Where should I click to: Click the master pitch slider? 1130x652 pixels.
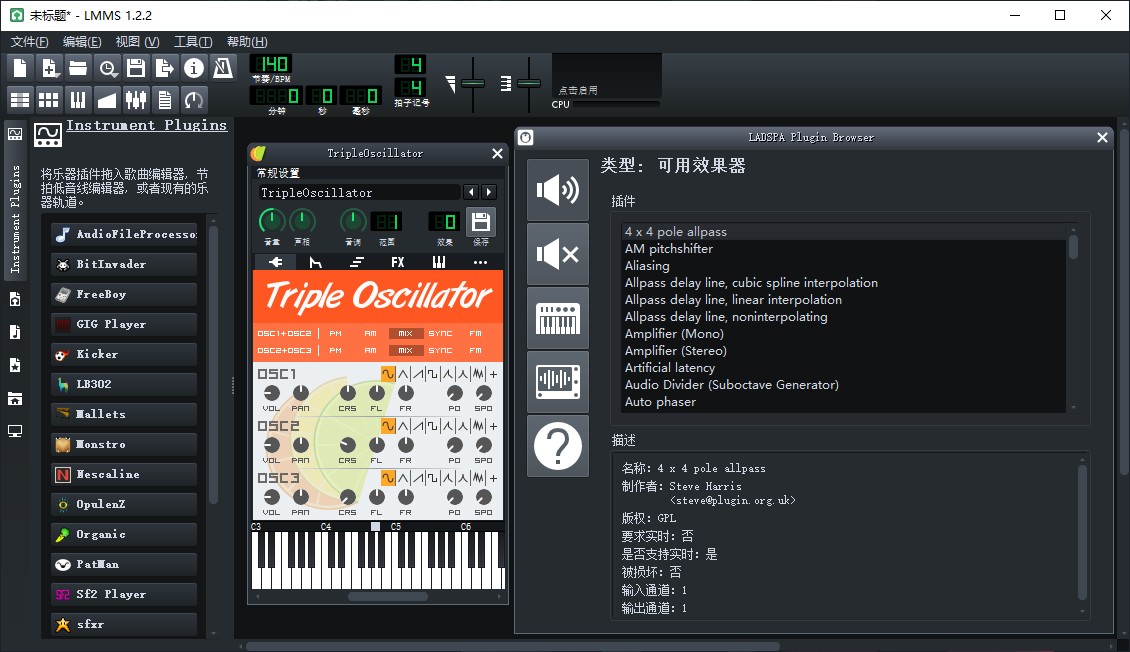(x=529, y=84)
